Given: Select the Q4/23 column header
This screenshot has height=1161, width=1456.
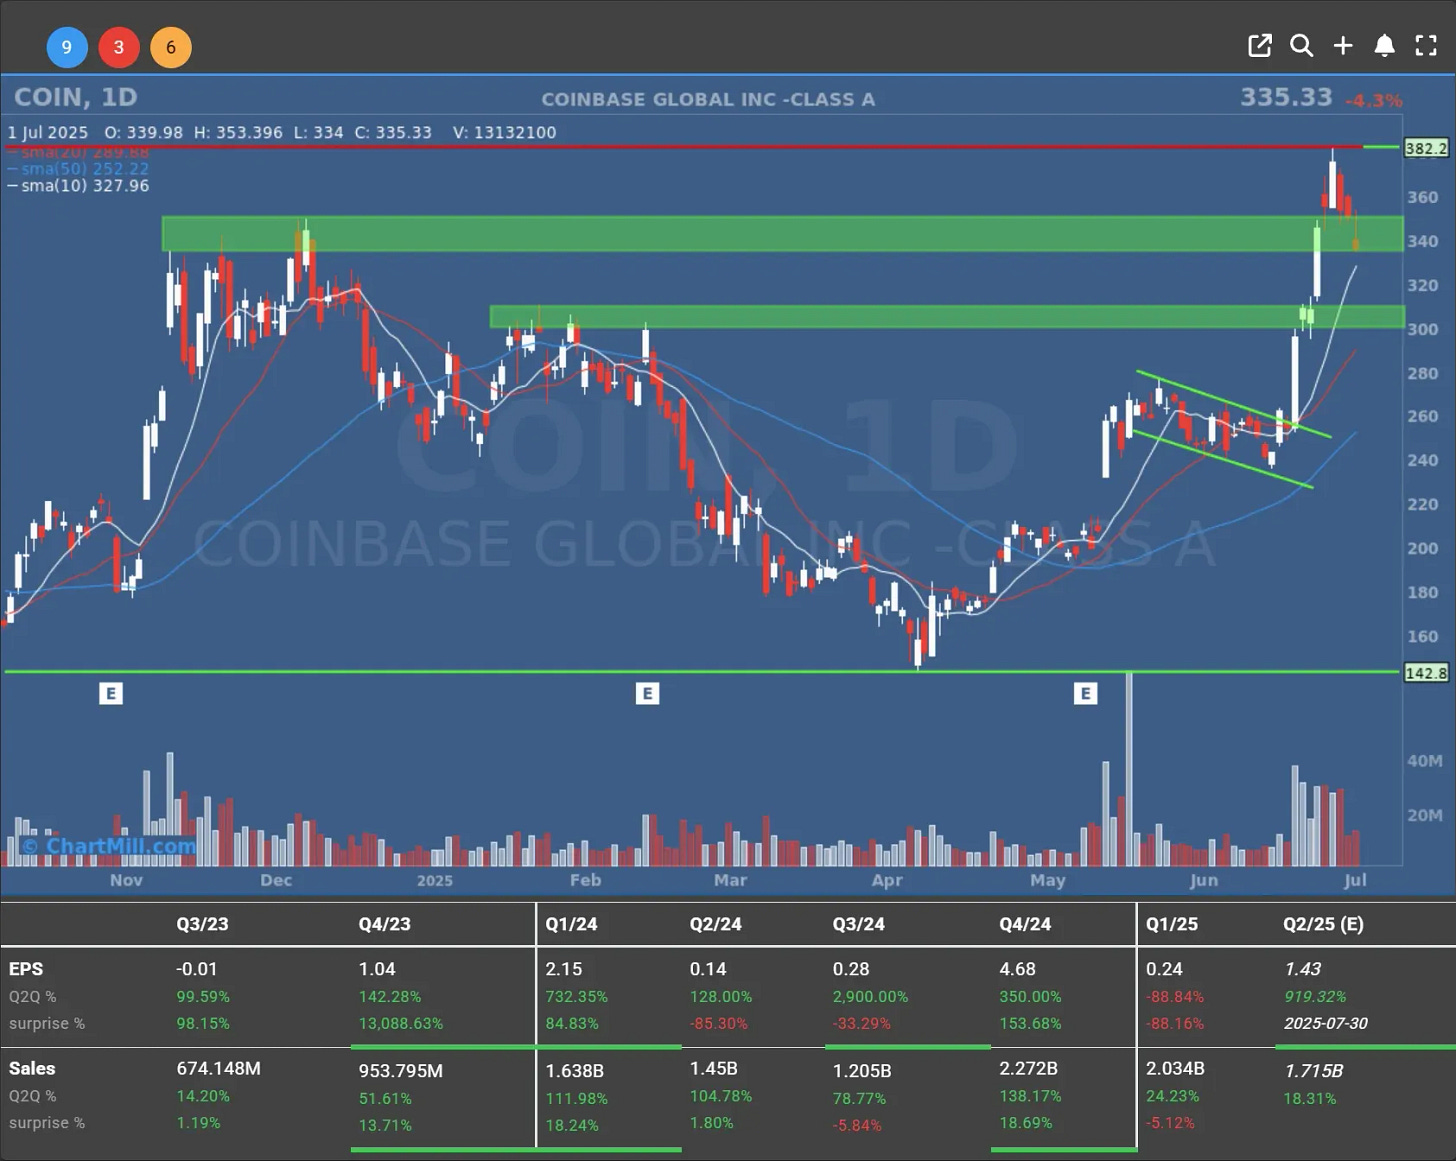Looking at the screenshot, I should pos(385,924).
